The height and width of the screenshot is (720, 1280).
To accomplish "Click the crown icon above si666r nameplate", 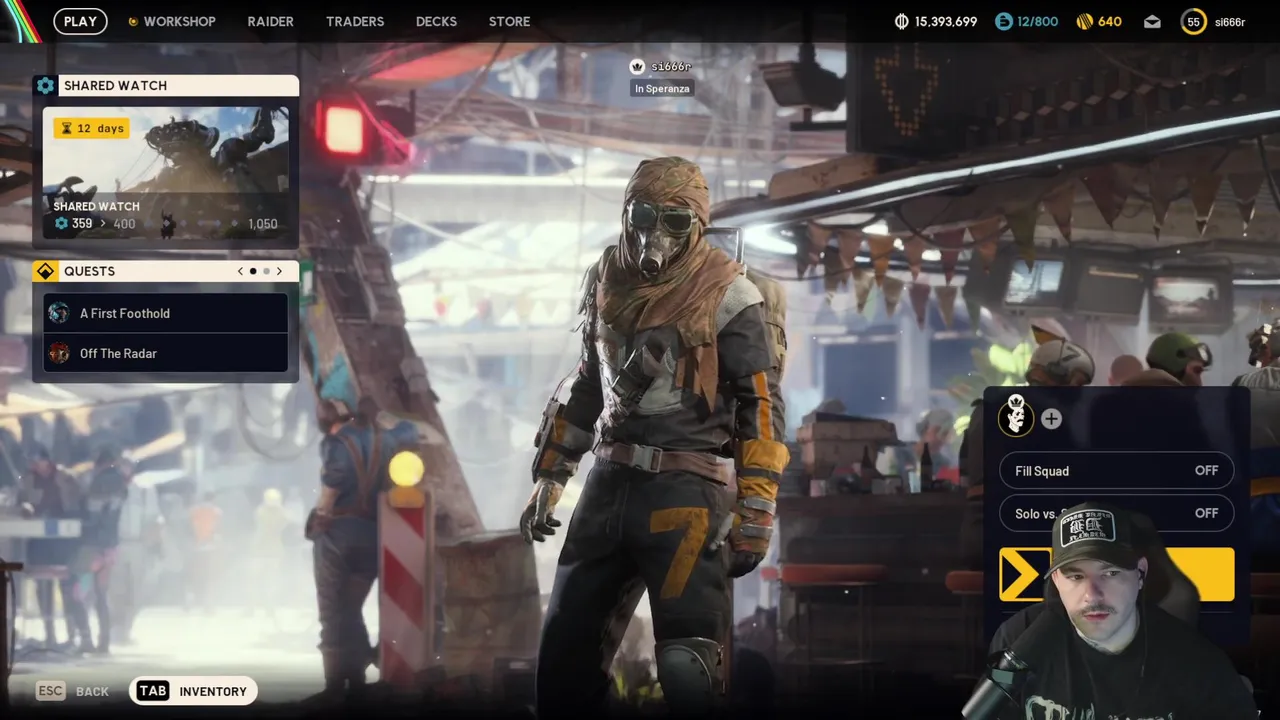I will (637, 66).
